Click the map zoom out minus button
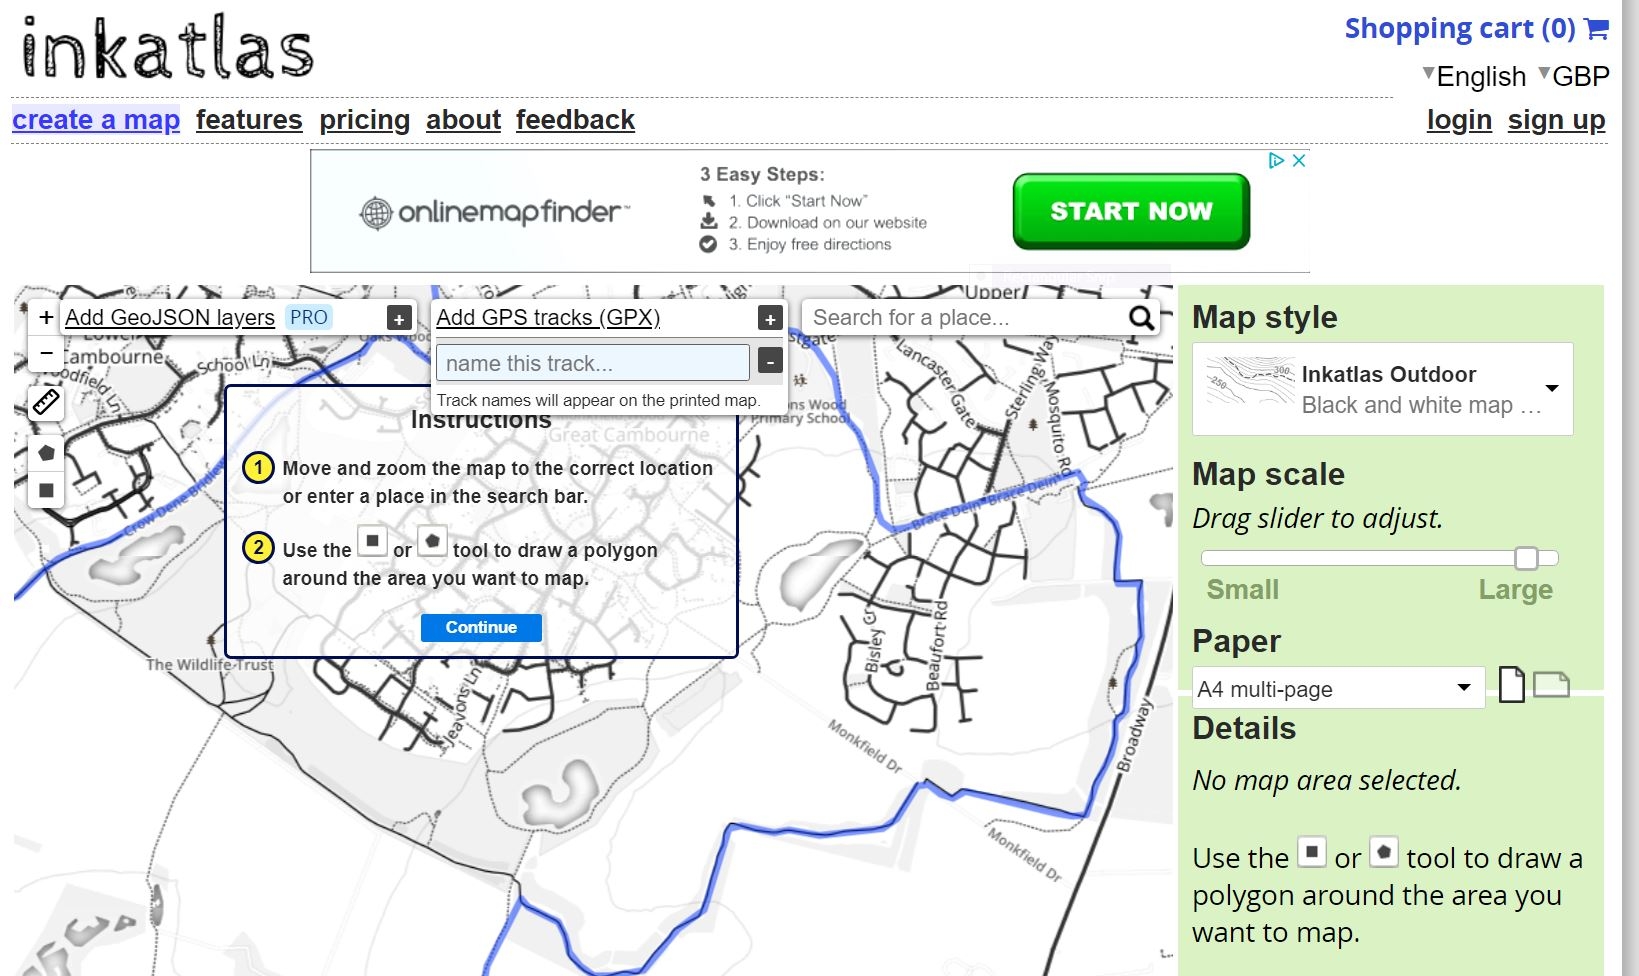The image size is (1639, 976). coord(46,353)
